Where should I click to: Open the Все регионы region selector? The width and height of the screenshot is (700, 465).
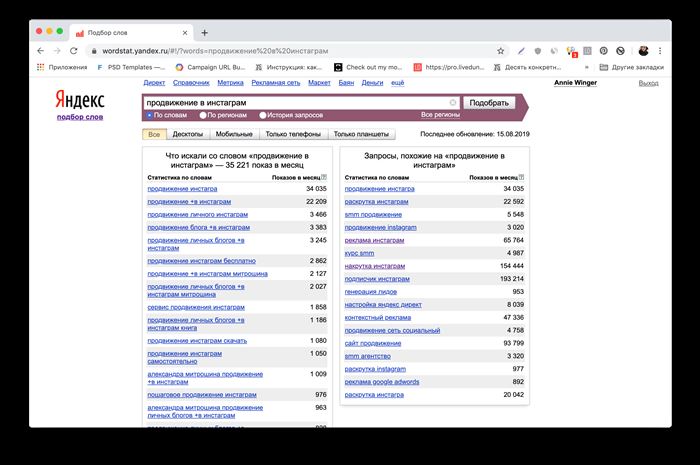440,115
